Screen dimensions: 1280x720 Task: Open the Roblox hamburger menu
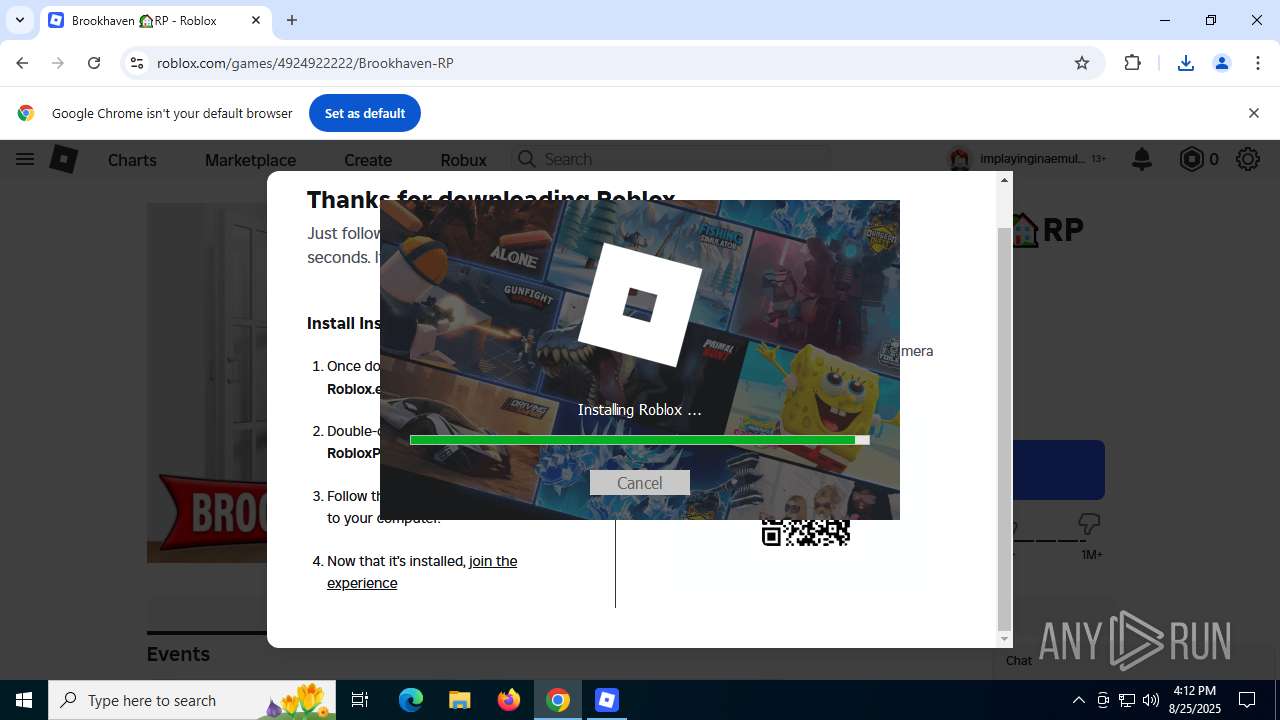tap(25, 159)
